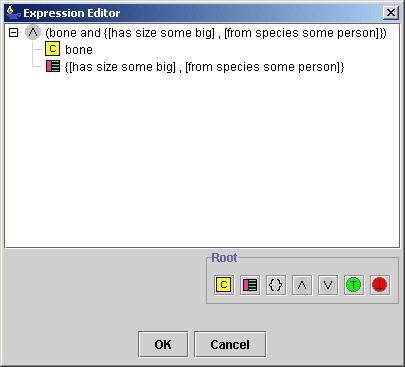Screen dimensions: 405x367
Task: Click the OK button
Action: 163,344
